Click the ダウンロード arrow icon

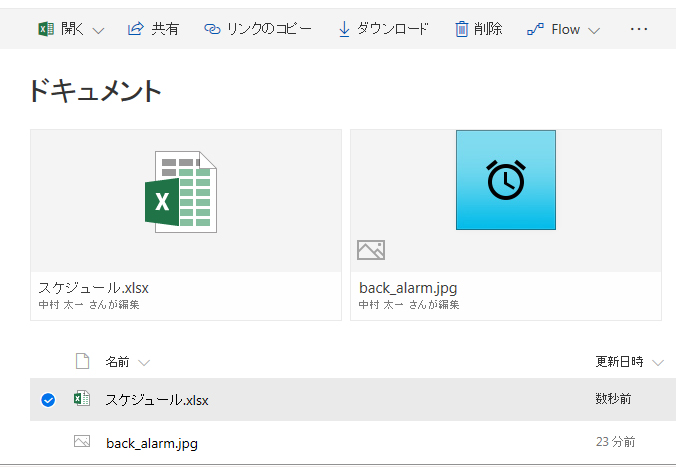click(x=344, y=29)
